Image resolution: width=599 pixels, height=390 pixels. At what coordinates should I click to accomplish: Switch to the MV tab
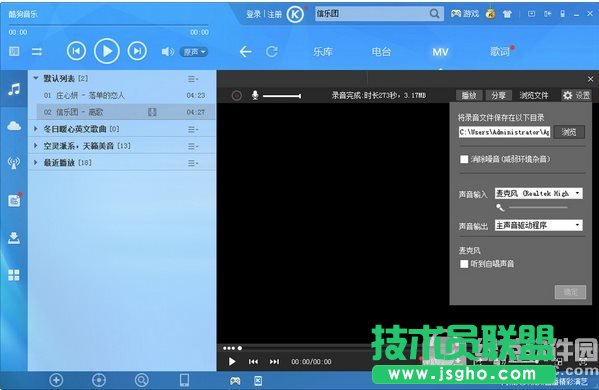440,52
